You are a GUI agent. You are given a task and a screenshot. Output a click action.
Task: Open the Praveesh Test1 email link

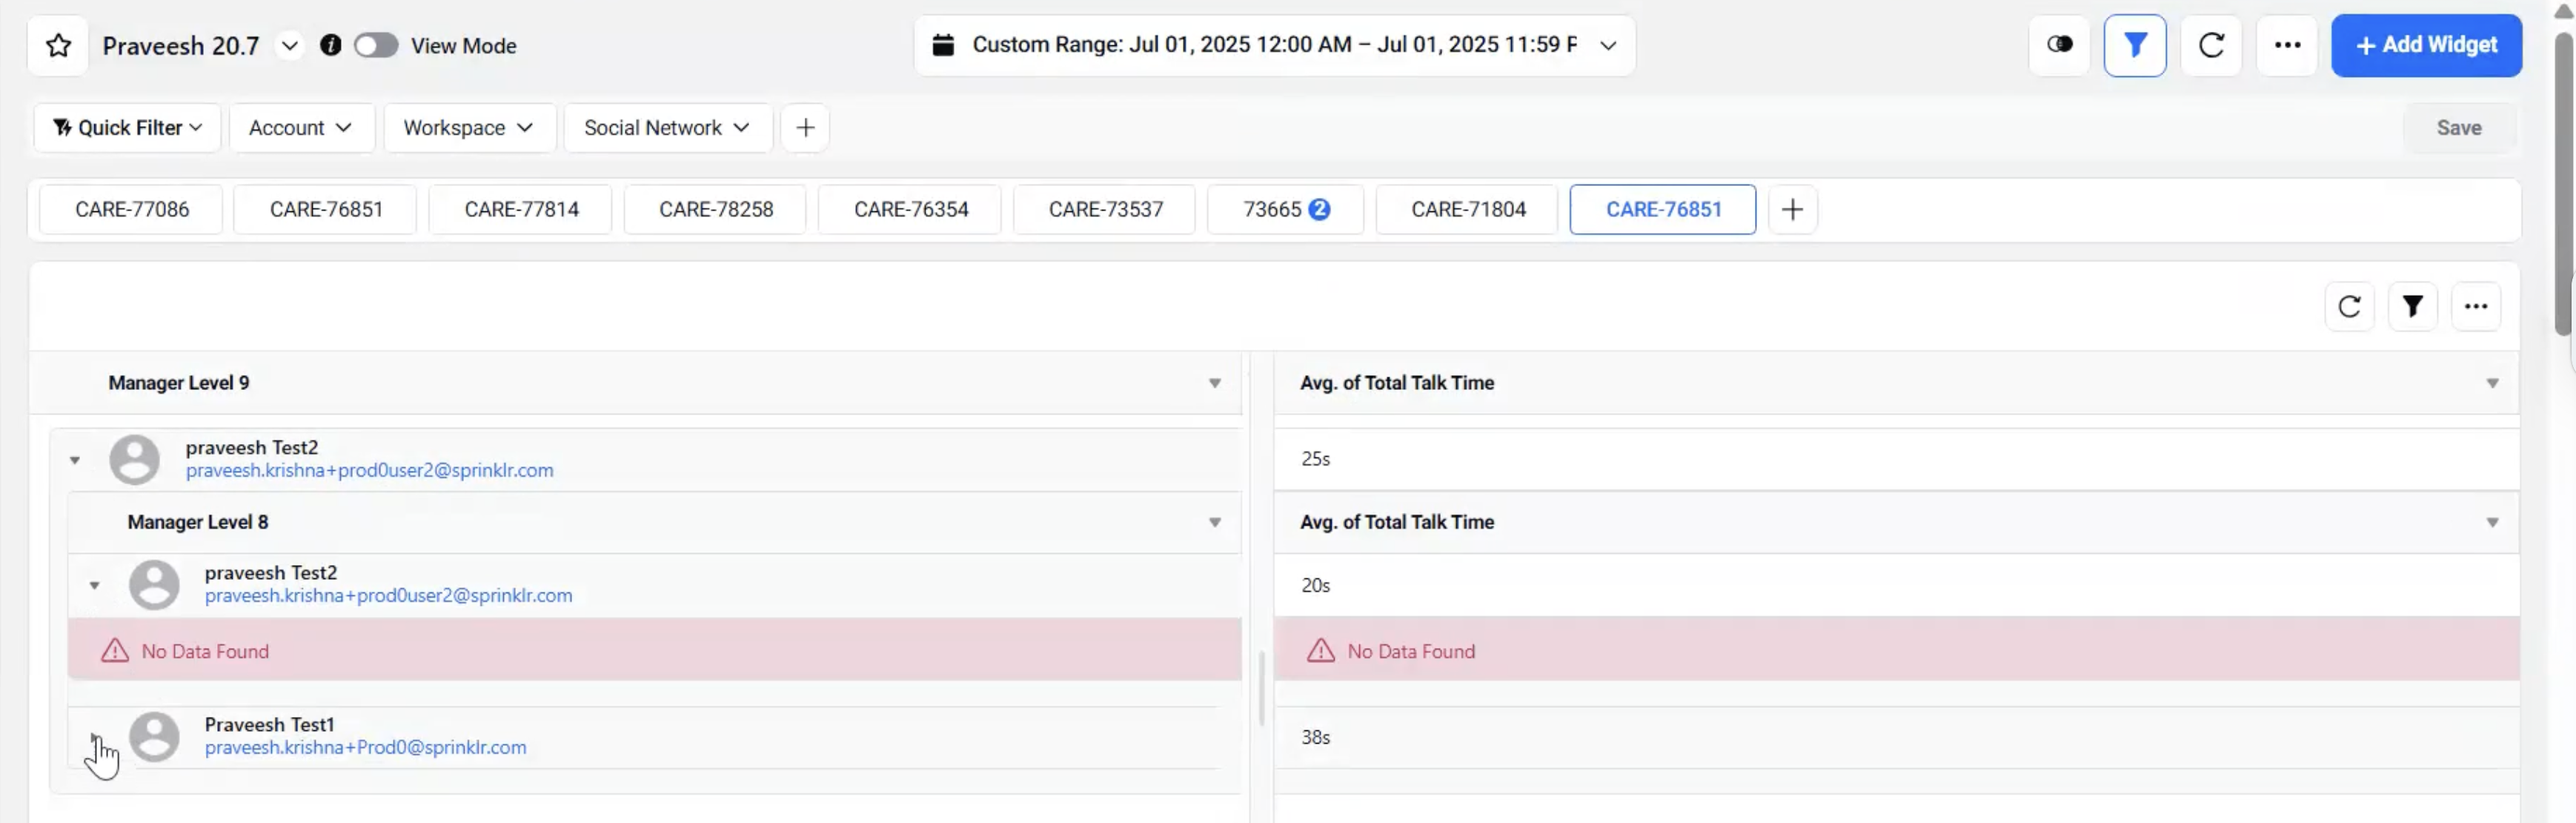[x=365, y=748]
